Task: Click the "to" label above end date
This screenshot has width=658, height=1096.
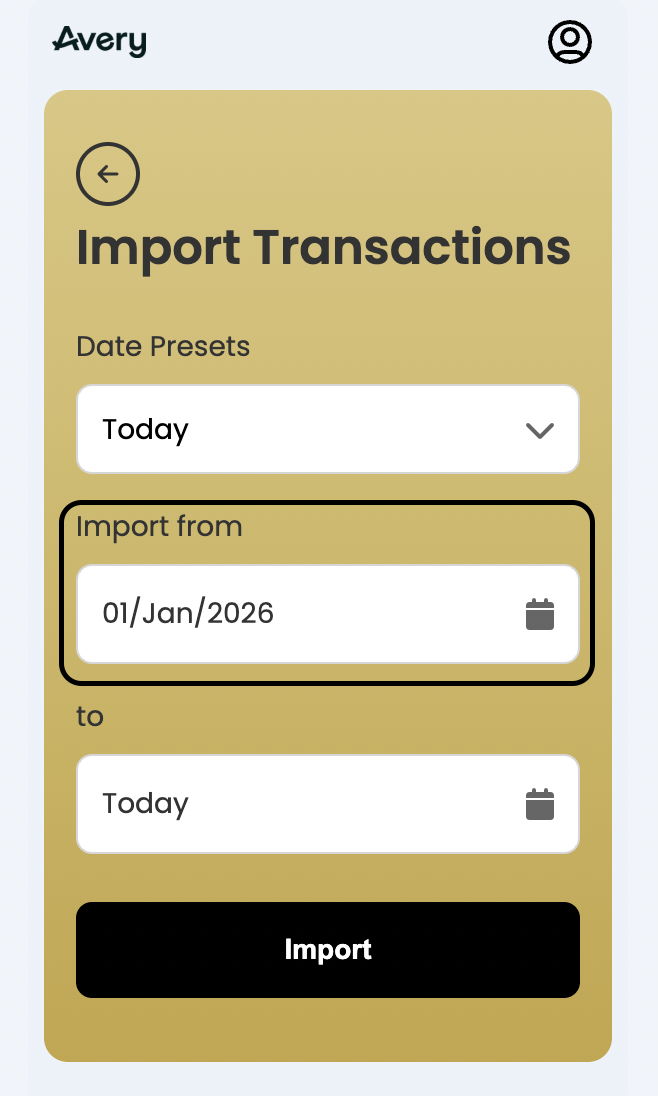Action: click(90, 717)
